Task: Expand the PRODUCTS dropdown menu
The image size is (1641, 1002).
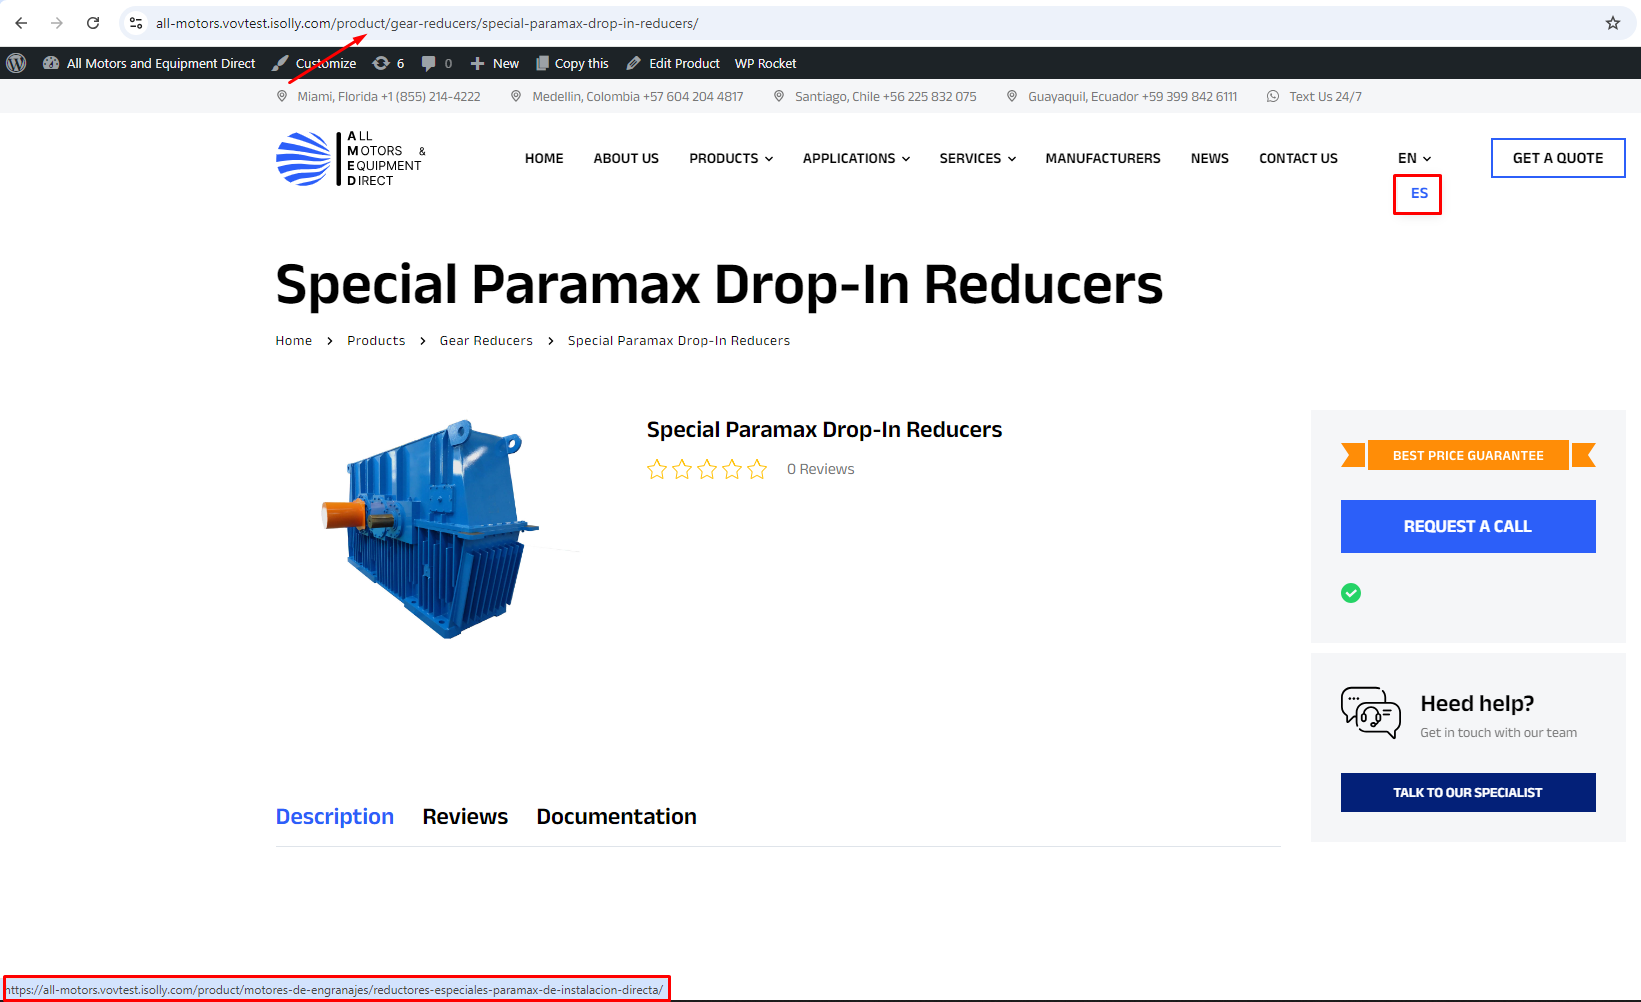Action: (731, 158)
